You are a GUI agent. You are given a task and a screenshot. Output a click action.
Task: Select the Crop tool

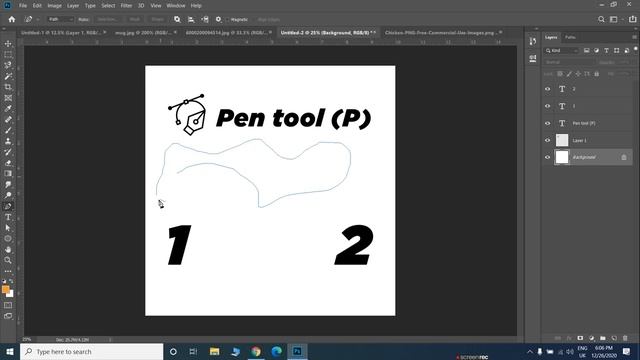(x=8, y=87)
